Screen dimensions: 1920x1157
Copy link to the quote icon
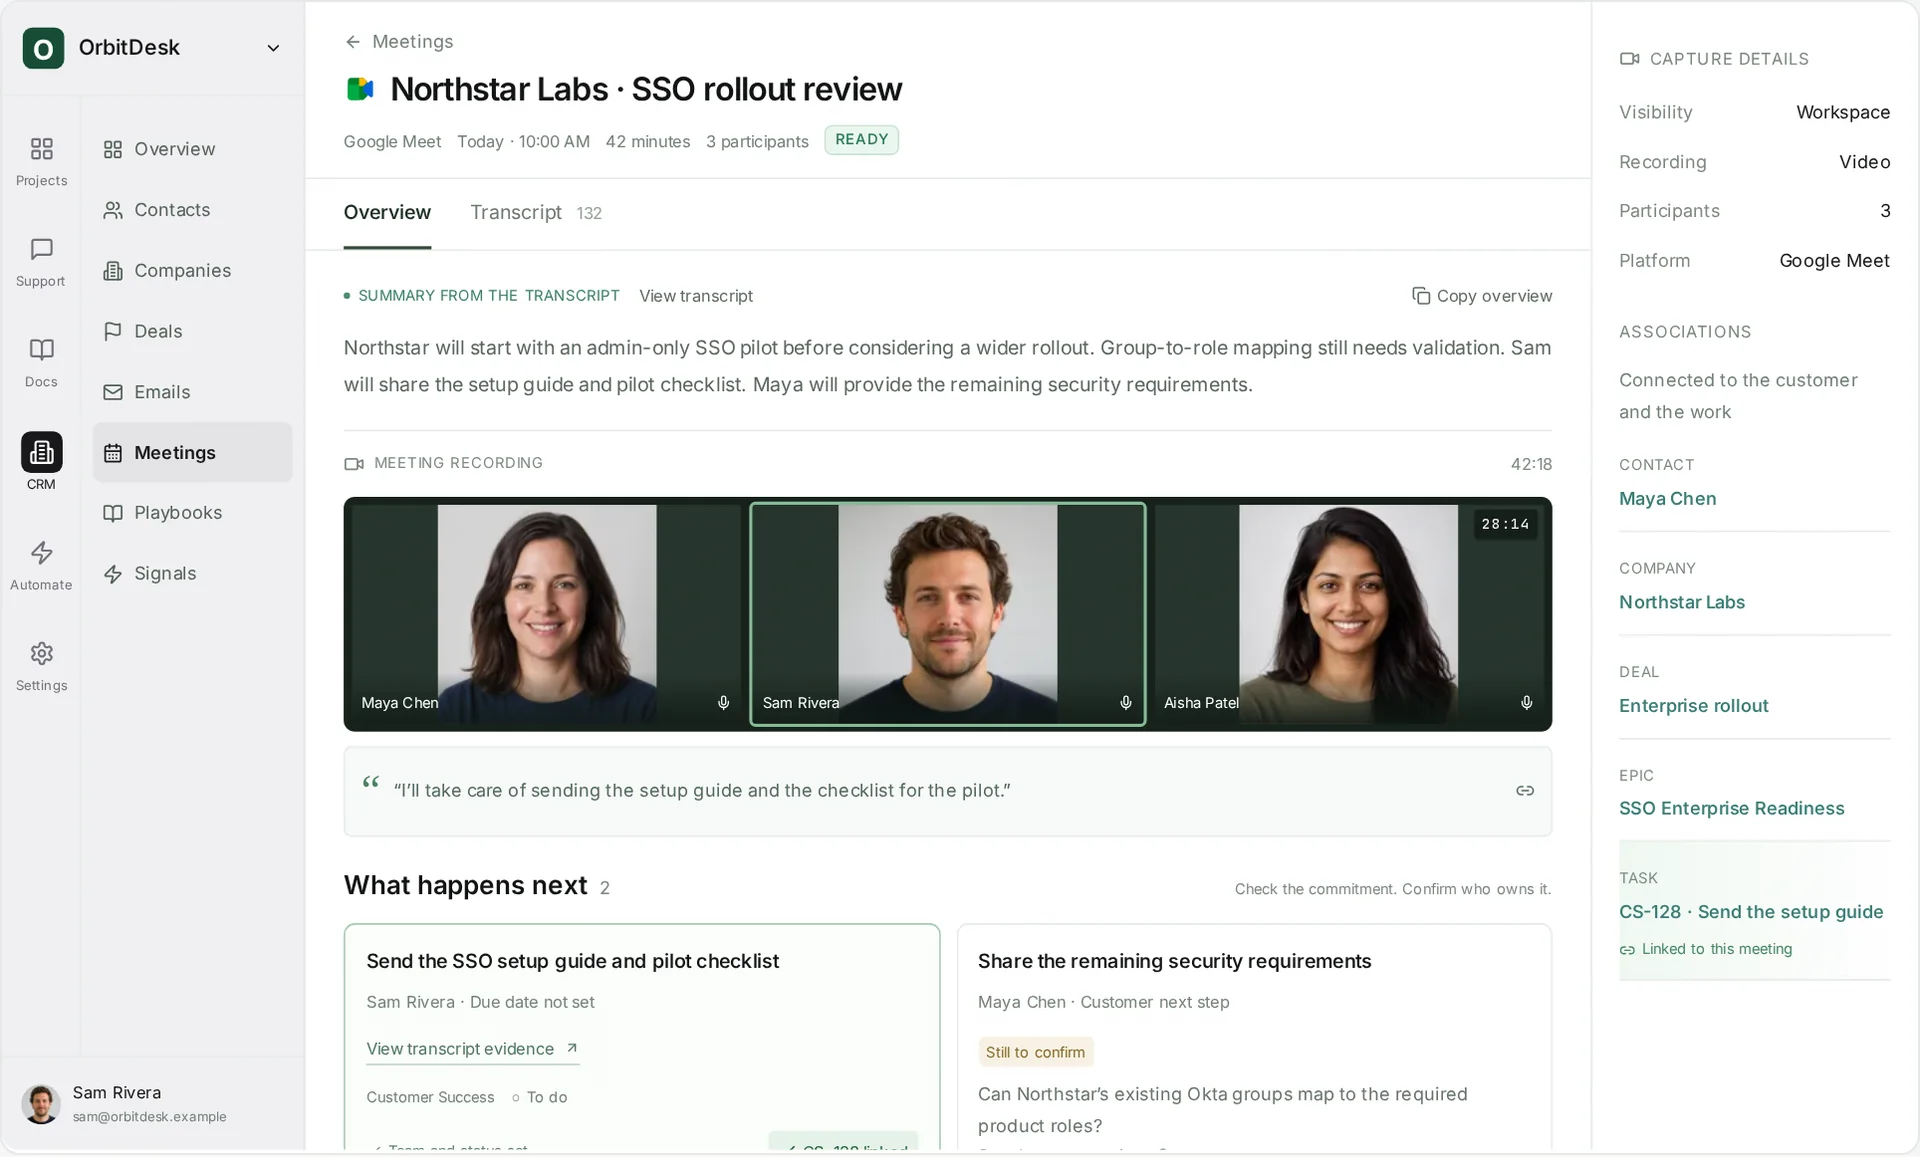click(x=1525, y=791)
